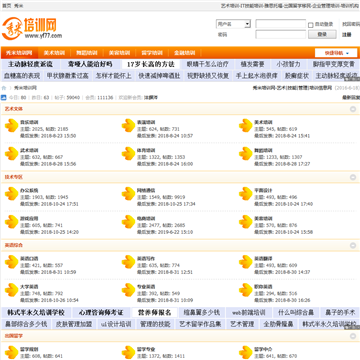
Task: Open the ui设计培训 link
Action: (x=116, y=324)
